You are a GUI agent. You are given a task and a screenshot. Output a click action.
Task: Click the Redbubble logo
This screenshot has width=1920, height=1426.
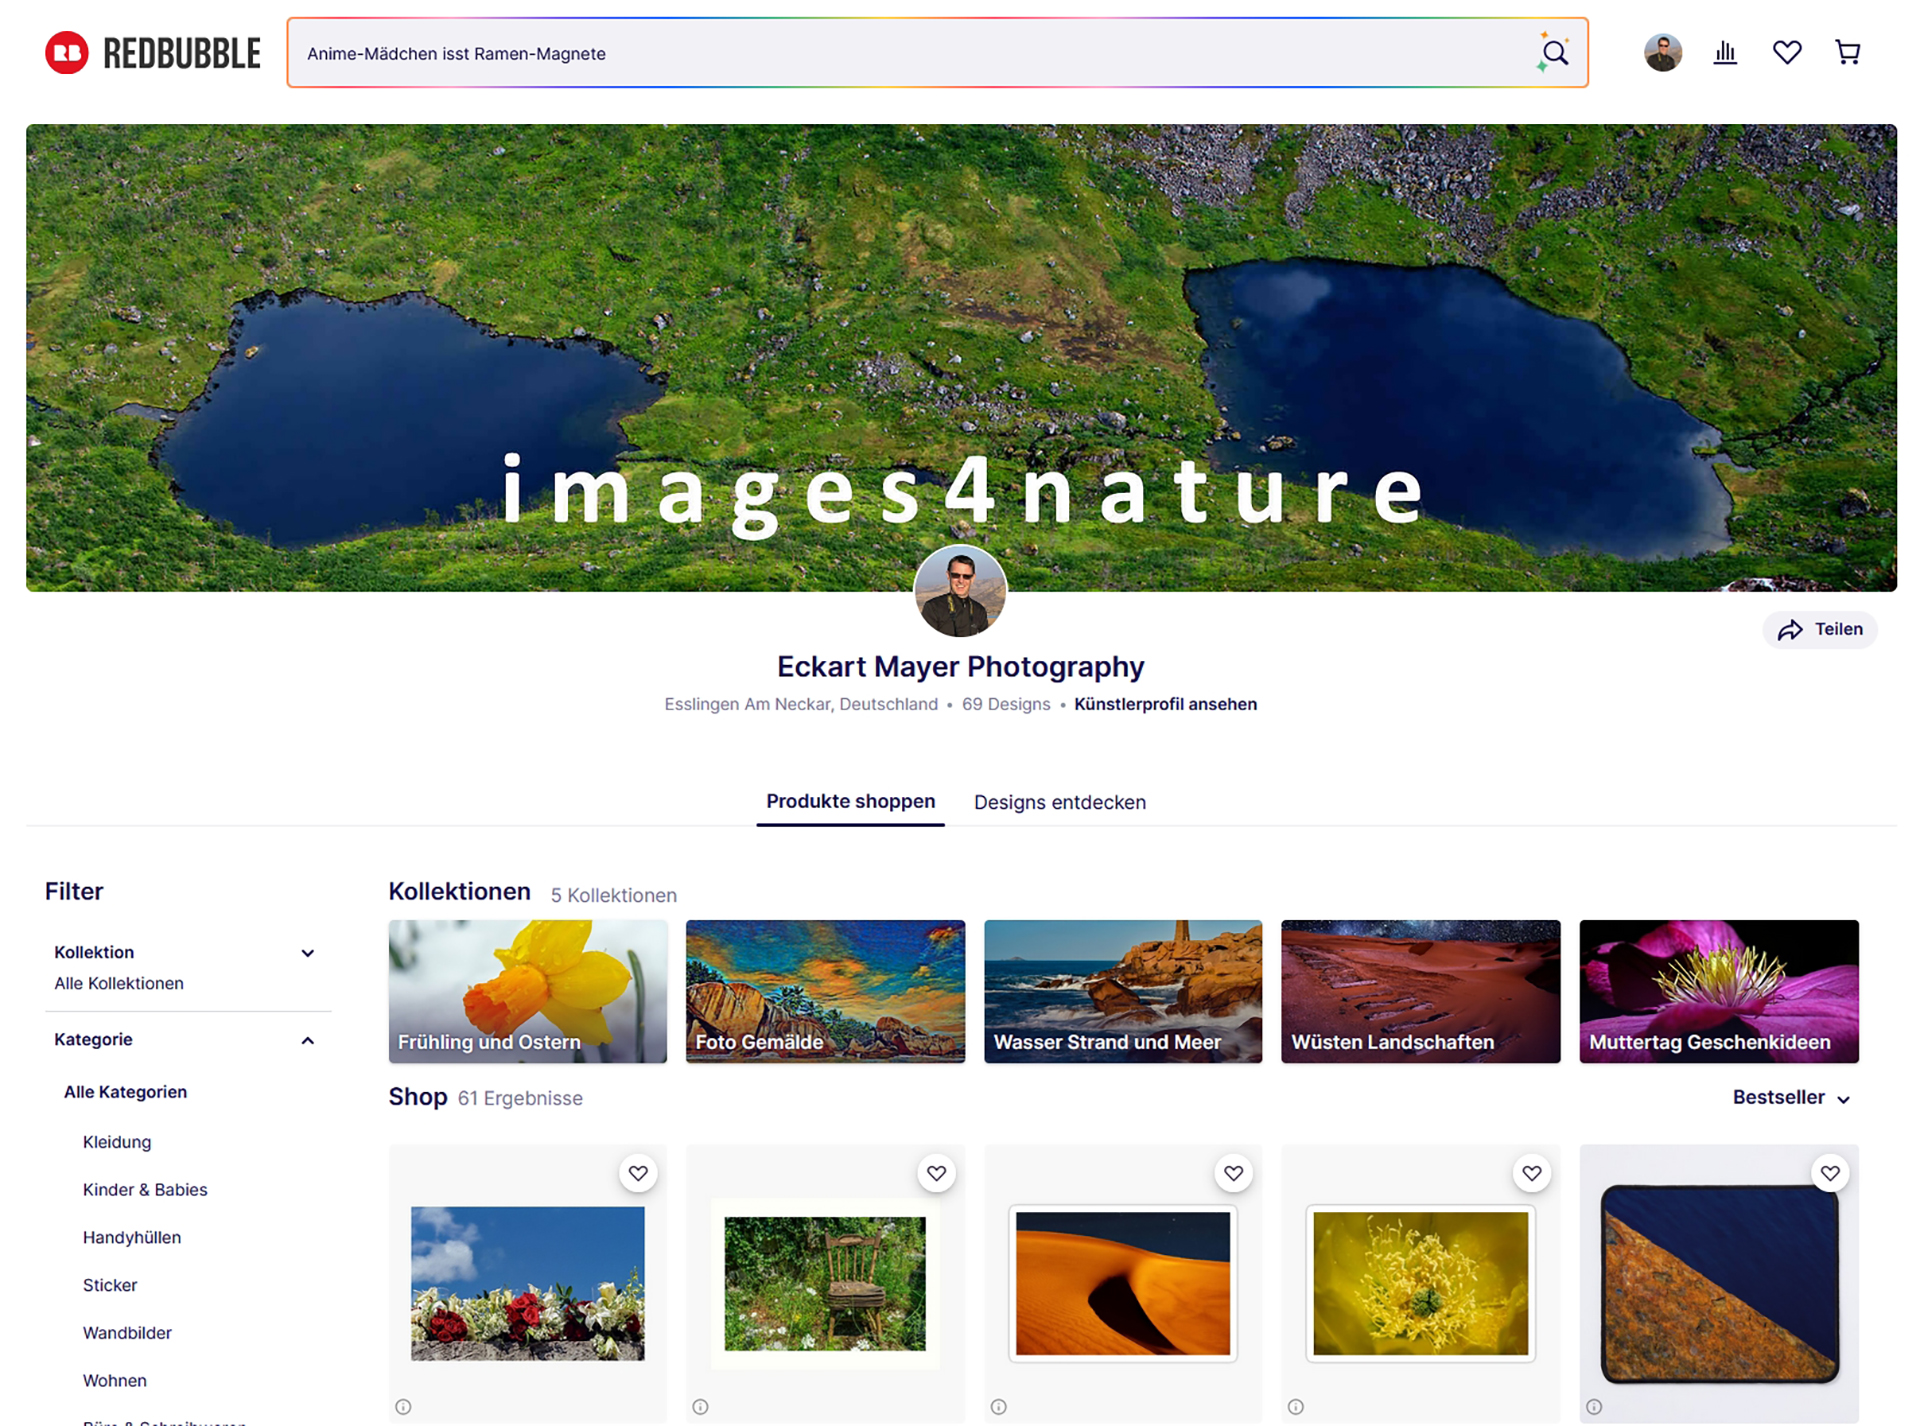[153, 53]
